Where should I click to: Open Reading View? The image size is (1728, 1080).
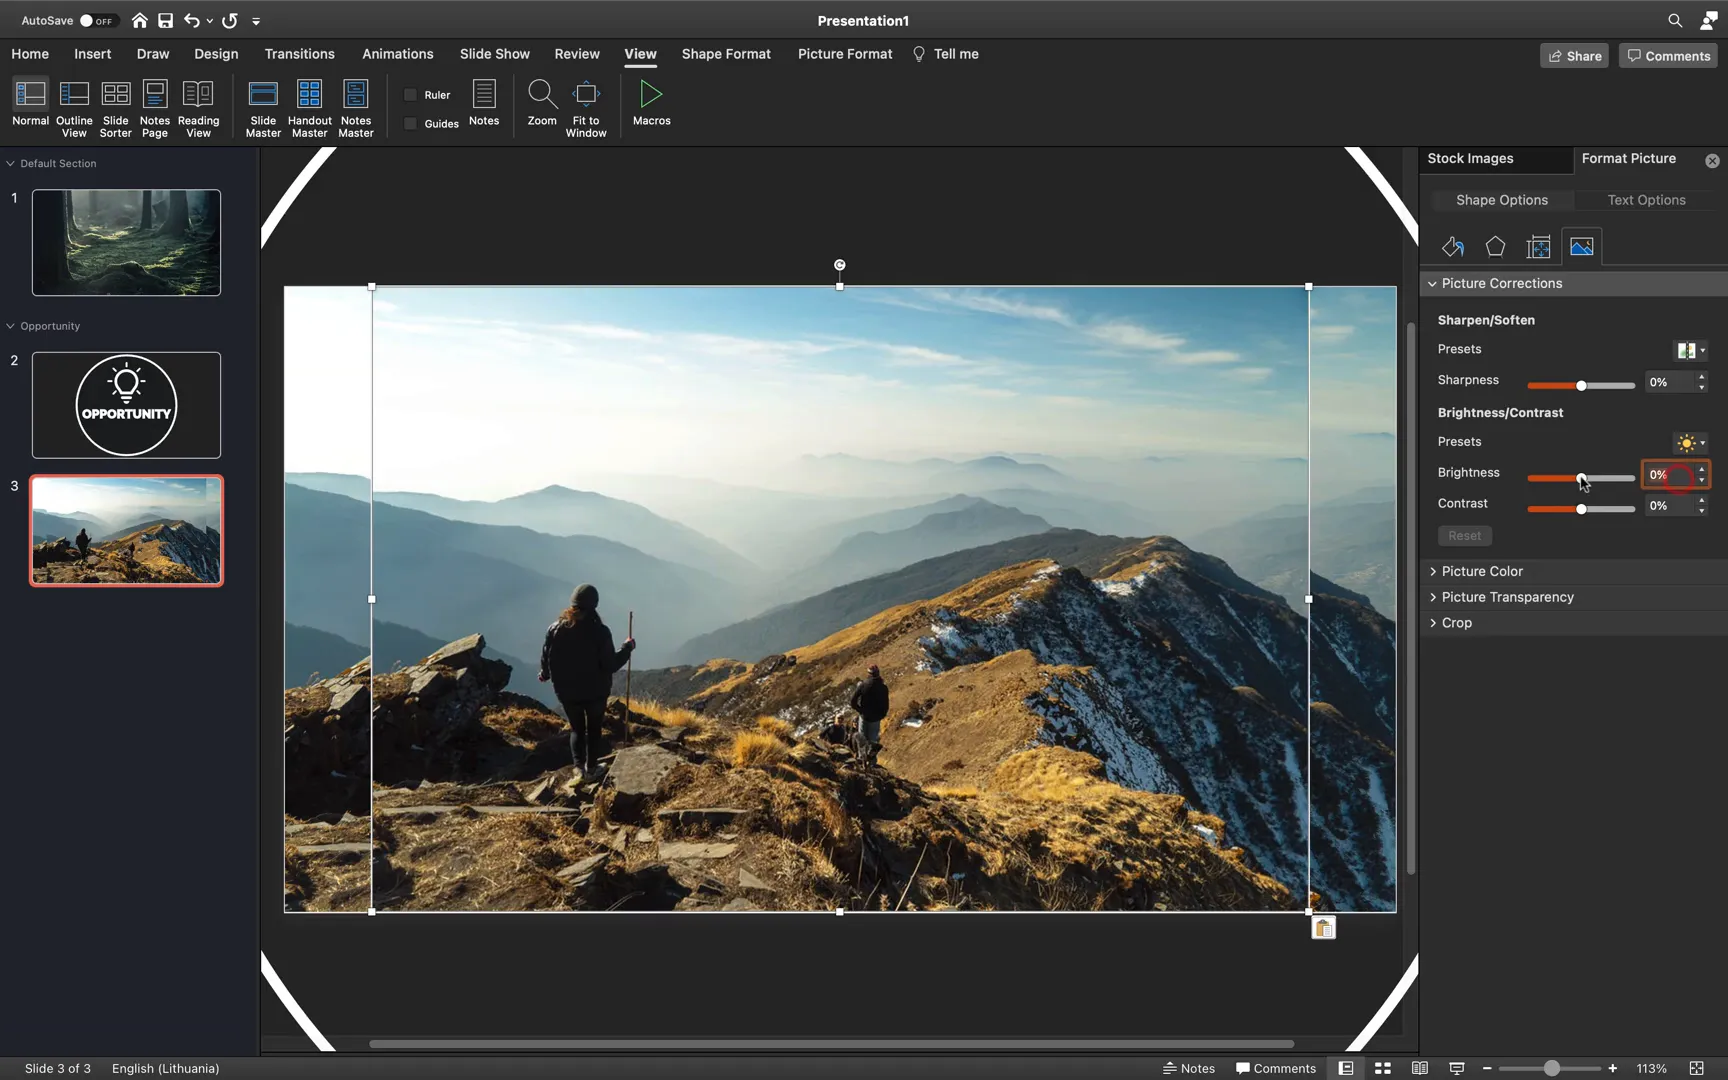tap(198, 108)
